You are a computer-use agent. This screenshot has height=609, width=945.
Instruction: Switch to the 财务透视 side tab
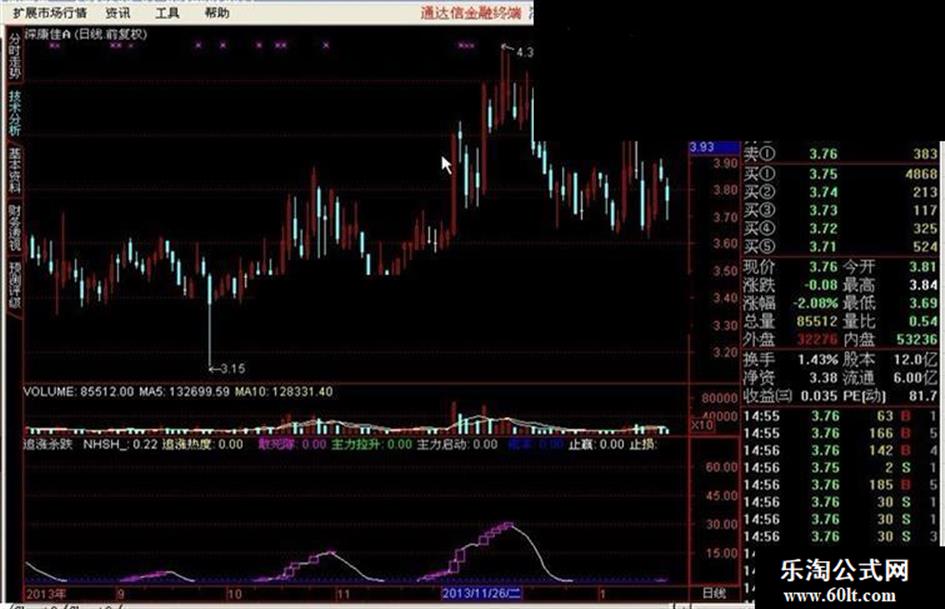point(14,227)
